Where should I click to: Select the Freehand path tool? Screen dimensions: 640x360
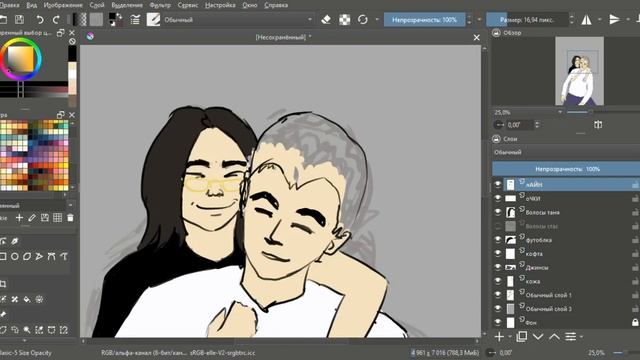[x=64, y=256]
